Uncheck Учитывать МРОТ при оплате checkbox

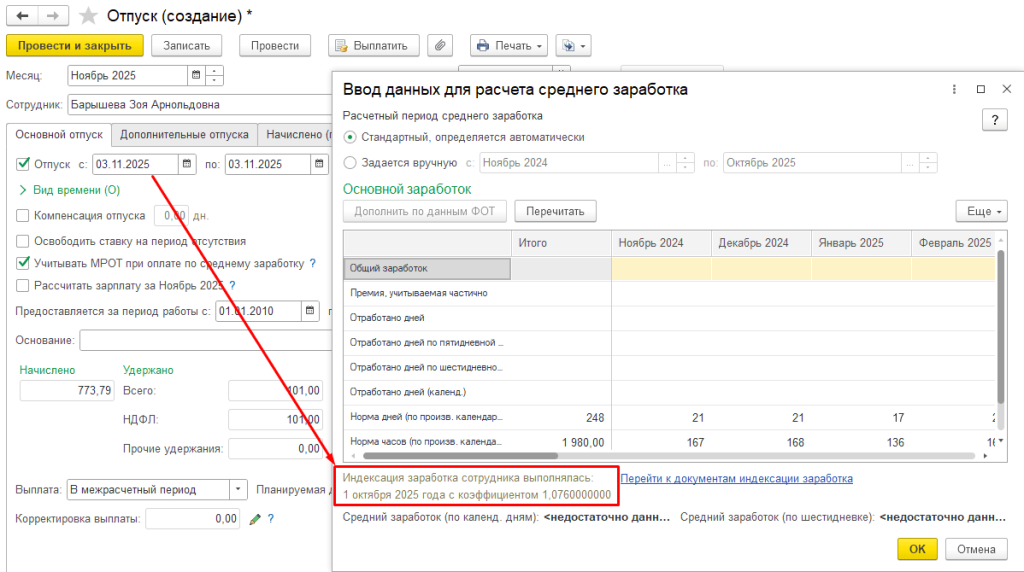(23, 263)
